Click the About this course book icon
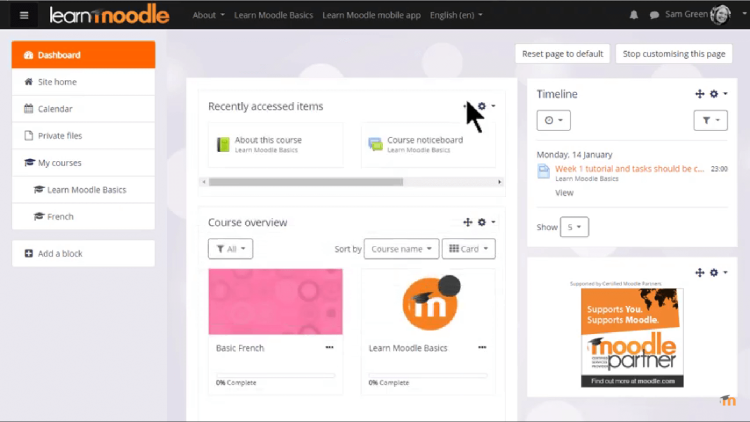 click(x=223, y=144)
